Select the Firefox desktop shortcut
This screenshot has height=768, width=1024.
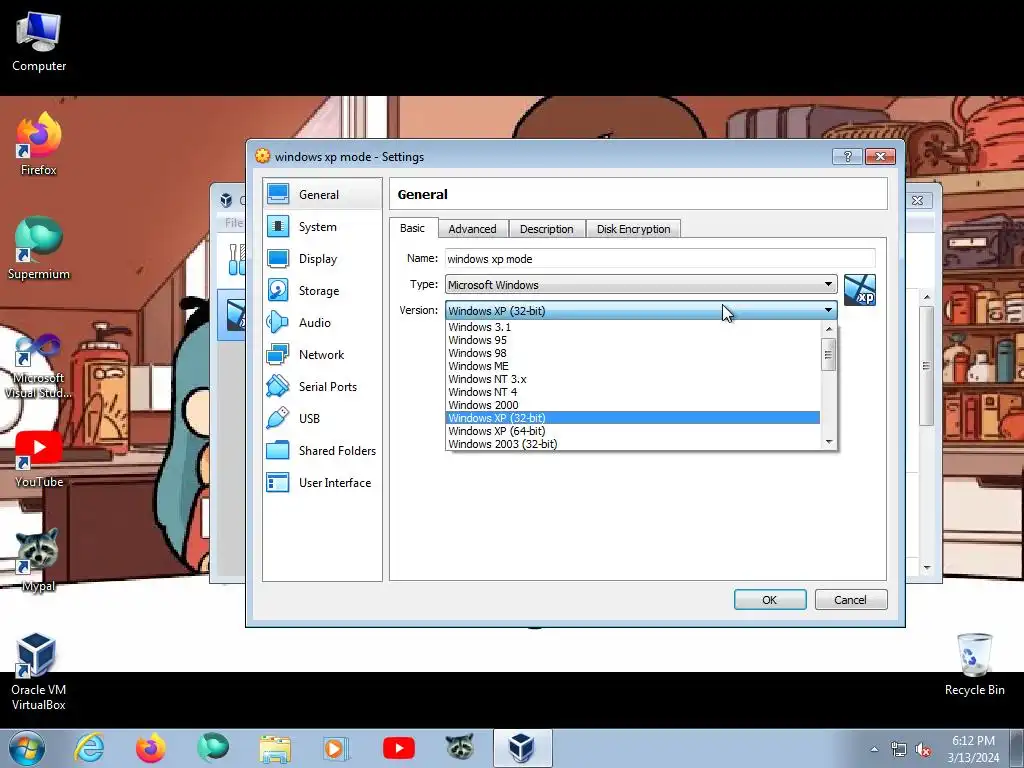tap(39, 144)
